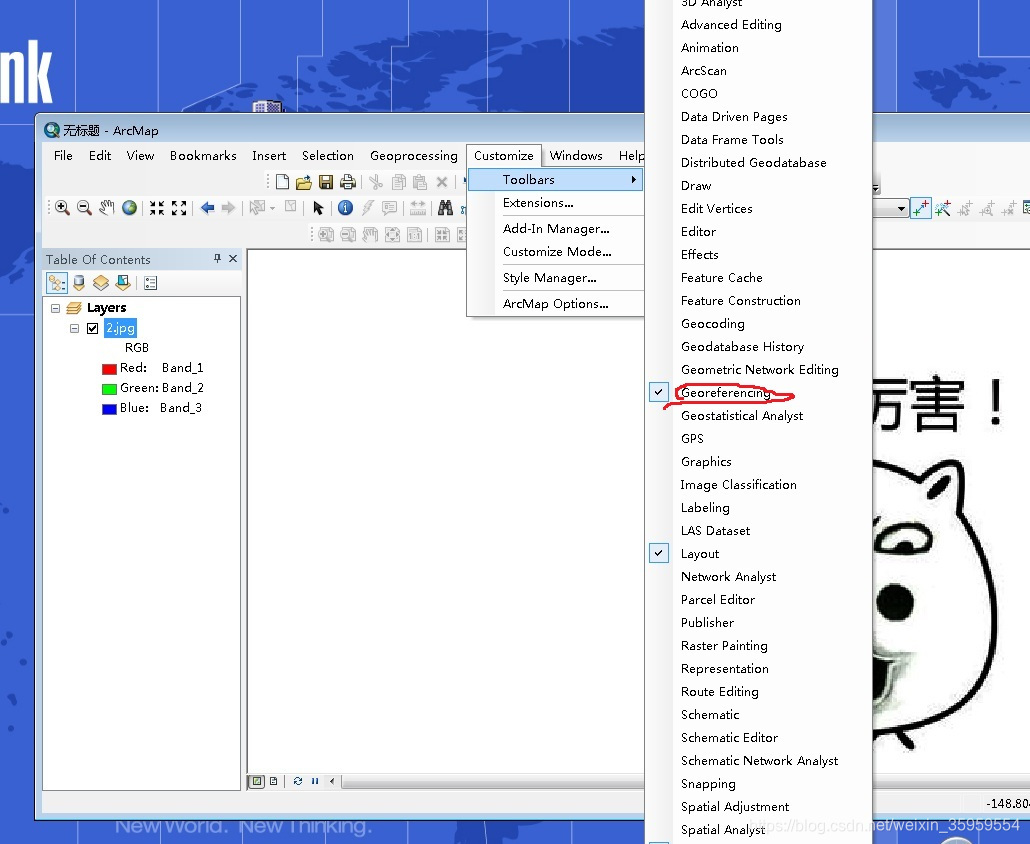Open the Windows menu
The image size is (1030, 844).
tap(576, 156)
